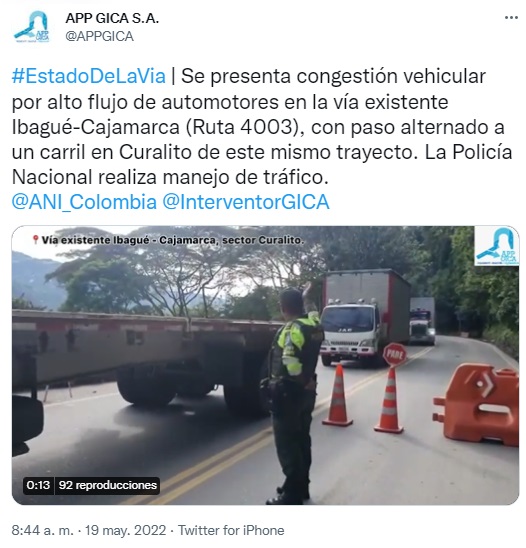Click the 92 reproducciones view count

108,485
